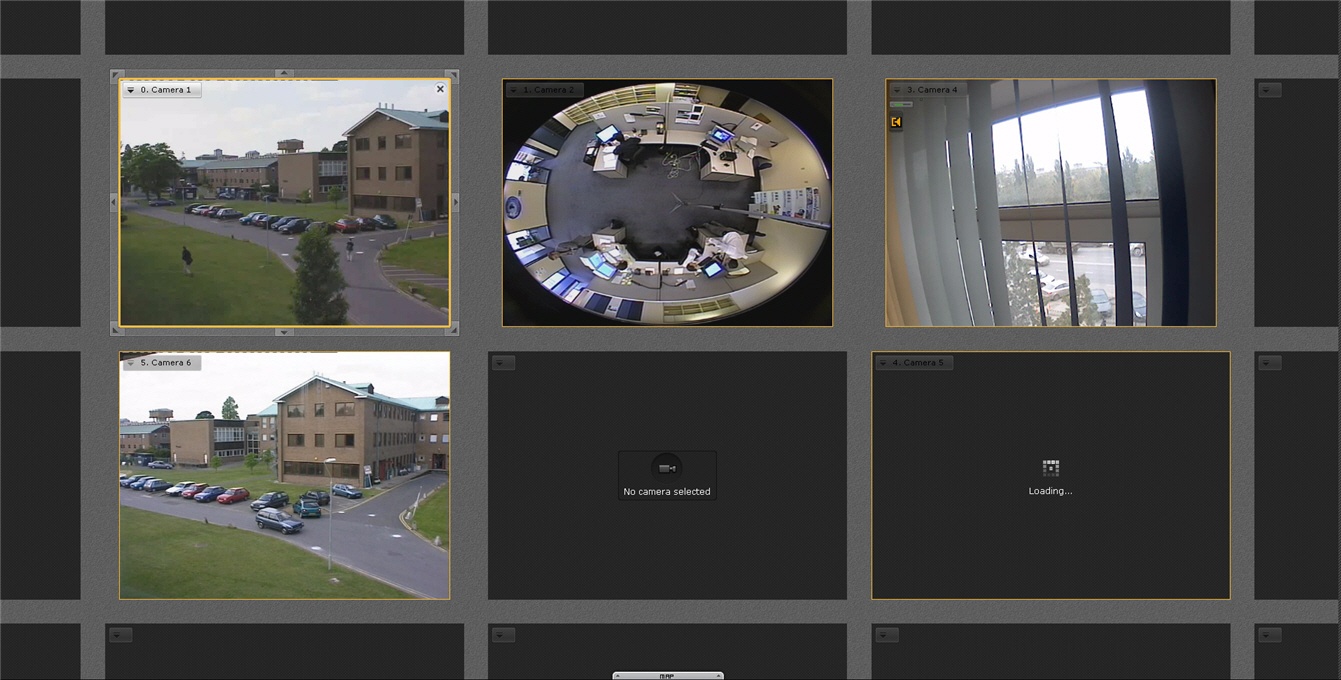Click the camera icon above 'No camera selected'
Viewport: 1341px width, 680px height.
click(x=667, y=468)
